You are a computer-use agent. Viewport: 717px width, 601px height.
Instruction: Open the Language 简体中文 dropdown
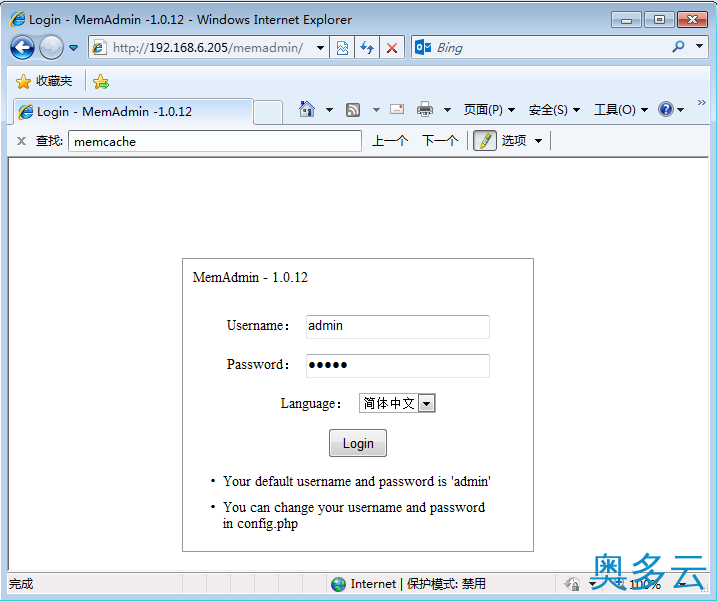click(397, 403)
